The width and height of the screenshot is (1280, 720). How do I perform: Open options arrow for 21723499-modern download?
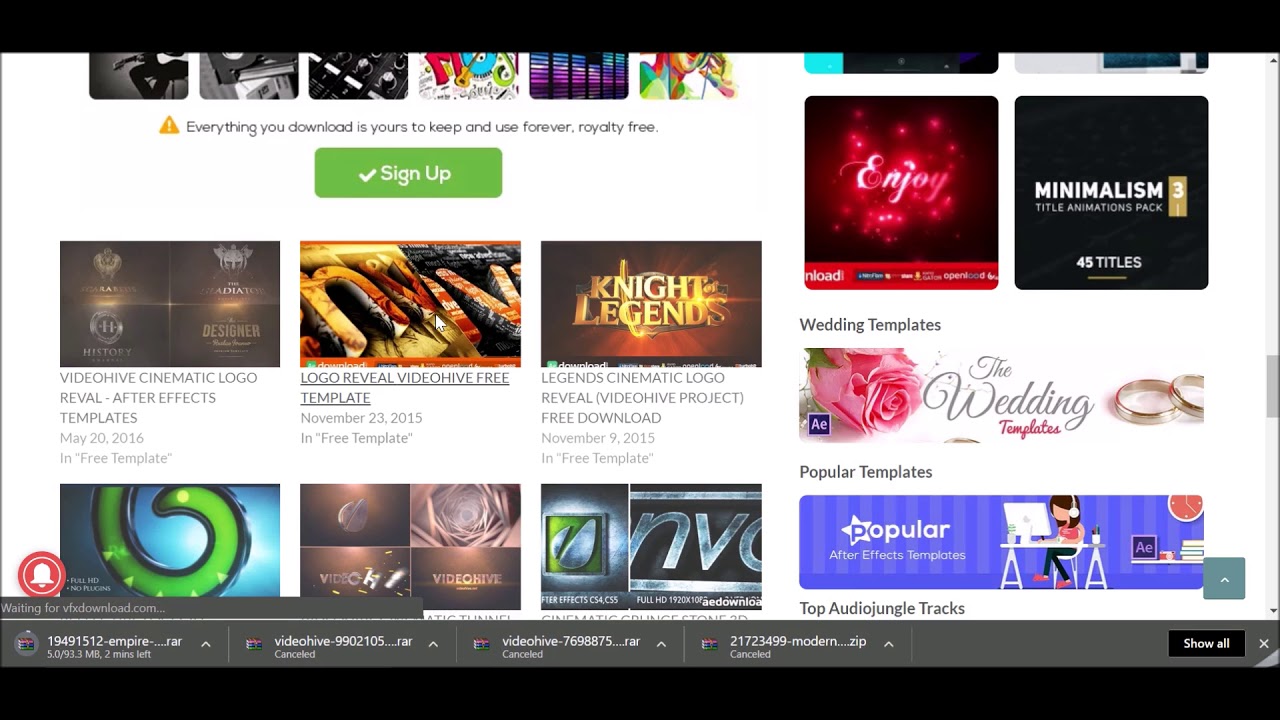click(x=888, y=645)
